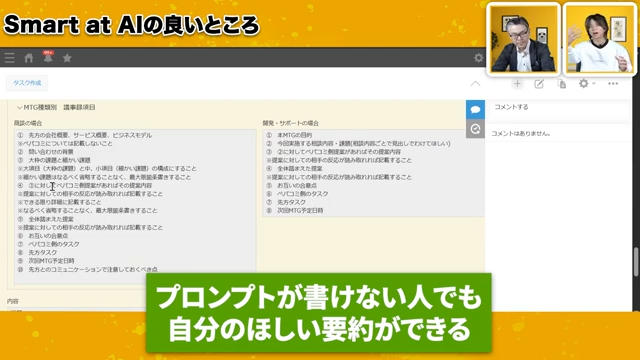640x360 pixels.
Task: Click line ⑧ 次回MTG予定日時 in right box
Action: 295,211
